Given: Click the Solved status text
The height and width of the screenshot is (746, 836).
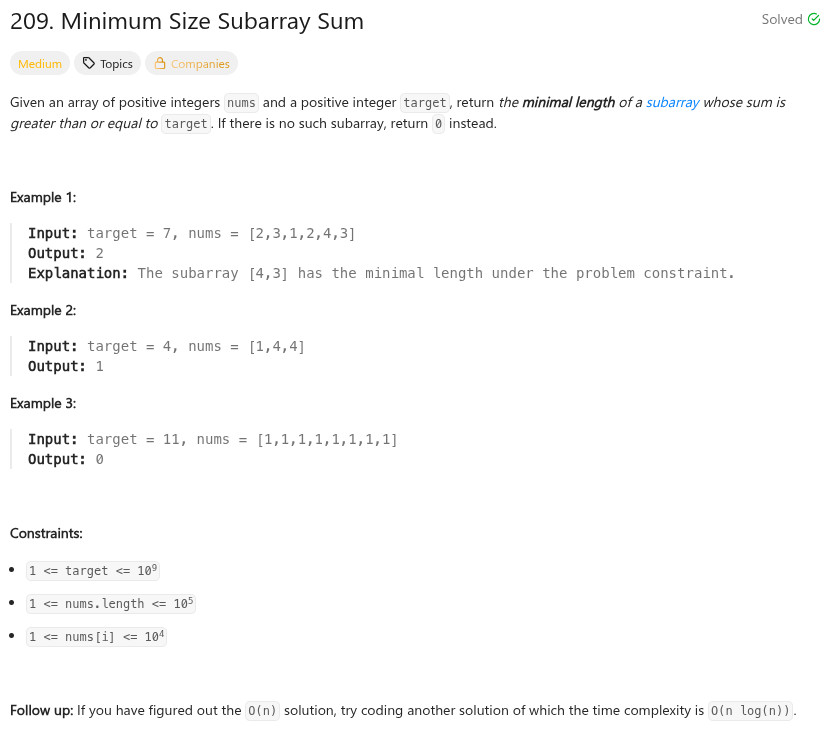Looking at the screenshot, I should [781, 20].
